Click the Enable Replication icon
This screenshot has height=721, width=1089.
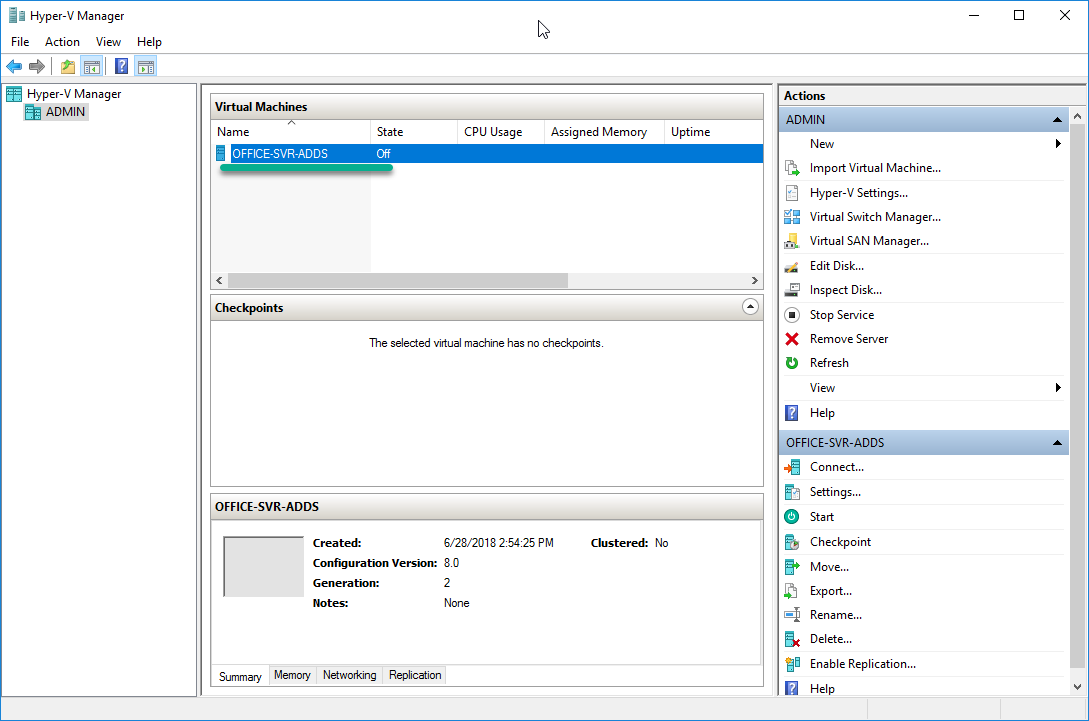[792, 664]
